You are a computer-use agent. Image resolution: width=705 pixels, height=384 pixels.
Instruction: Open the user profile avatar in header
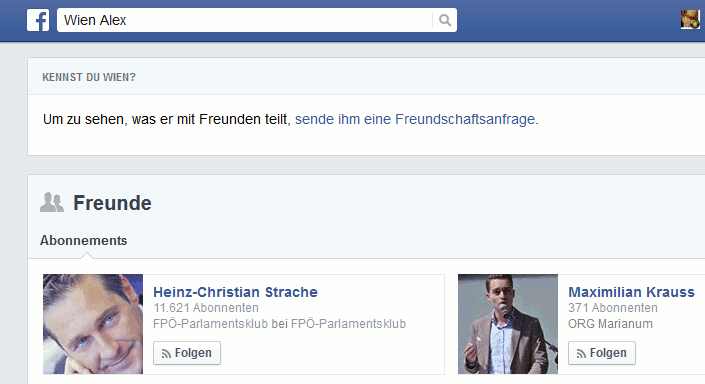pos(690,19)
